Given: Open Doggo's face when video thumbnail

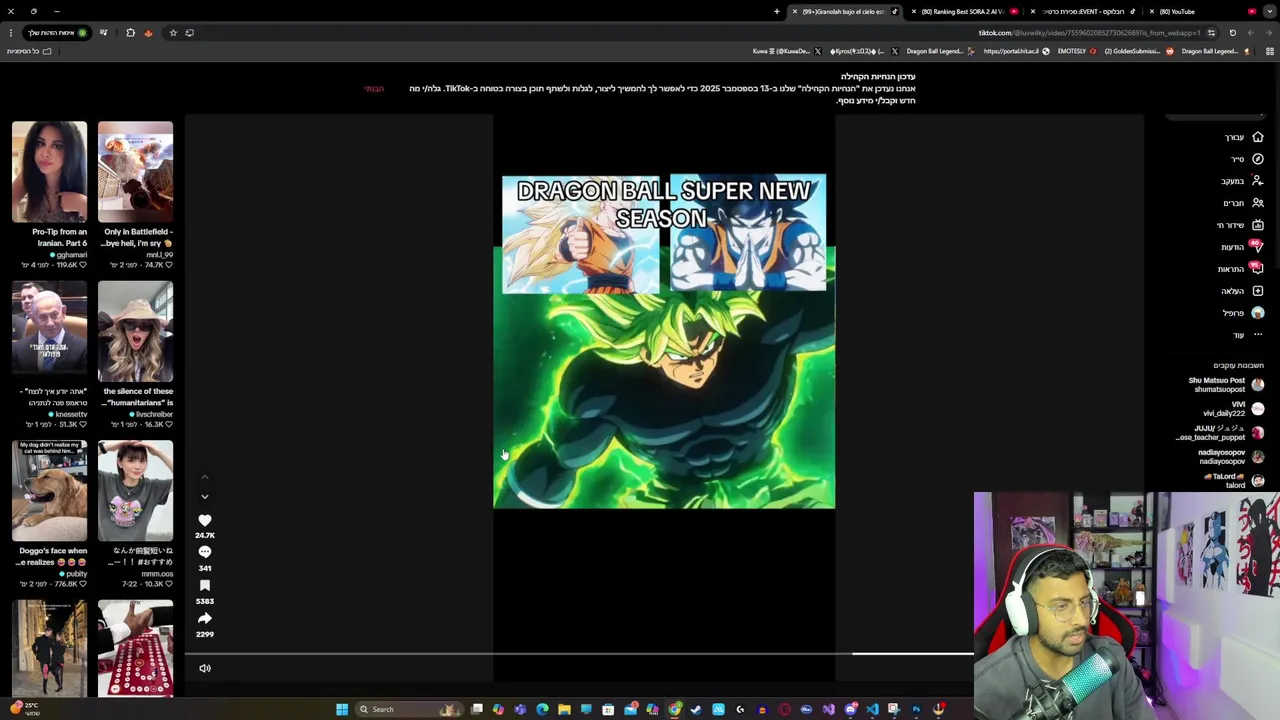Looking at the screenshot, I should pyautogui.click(x=49, y=490).
